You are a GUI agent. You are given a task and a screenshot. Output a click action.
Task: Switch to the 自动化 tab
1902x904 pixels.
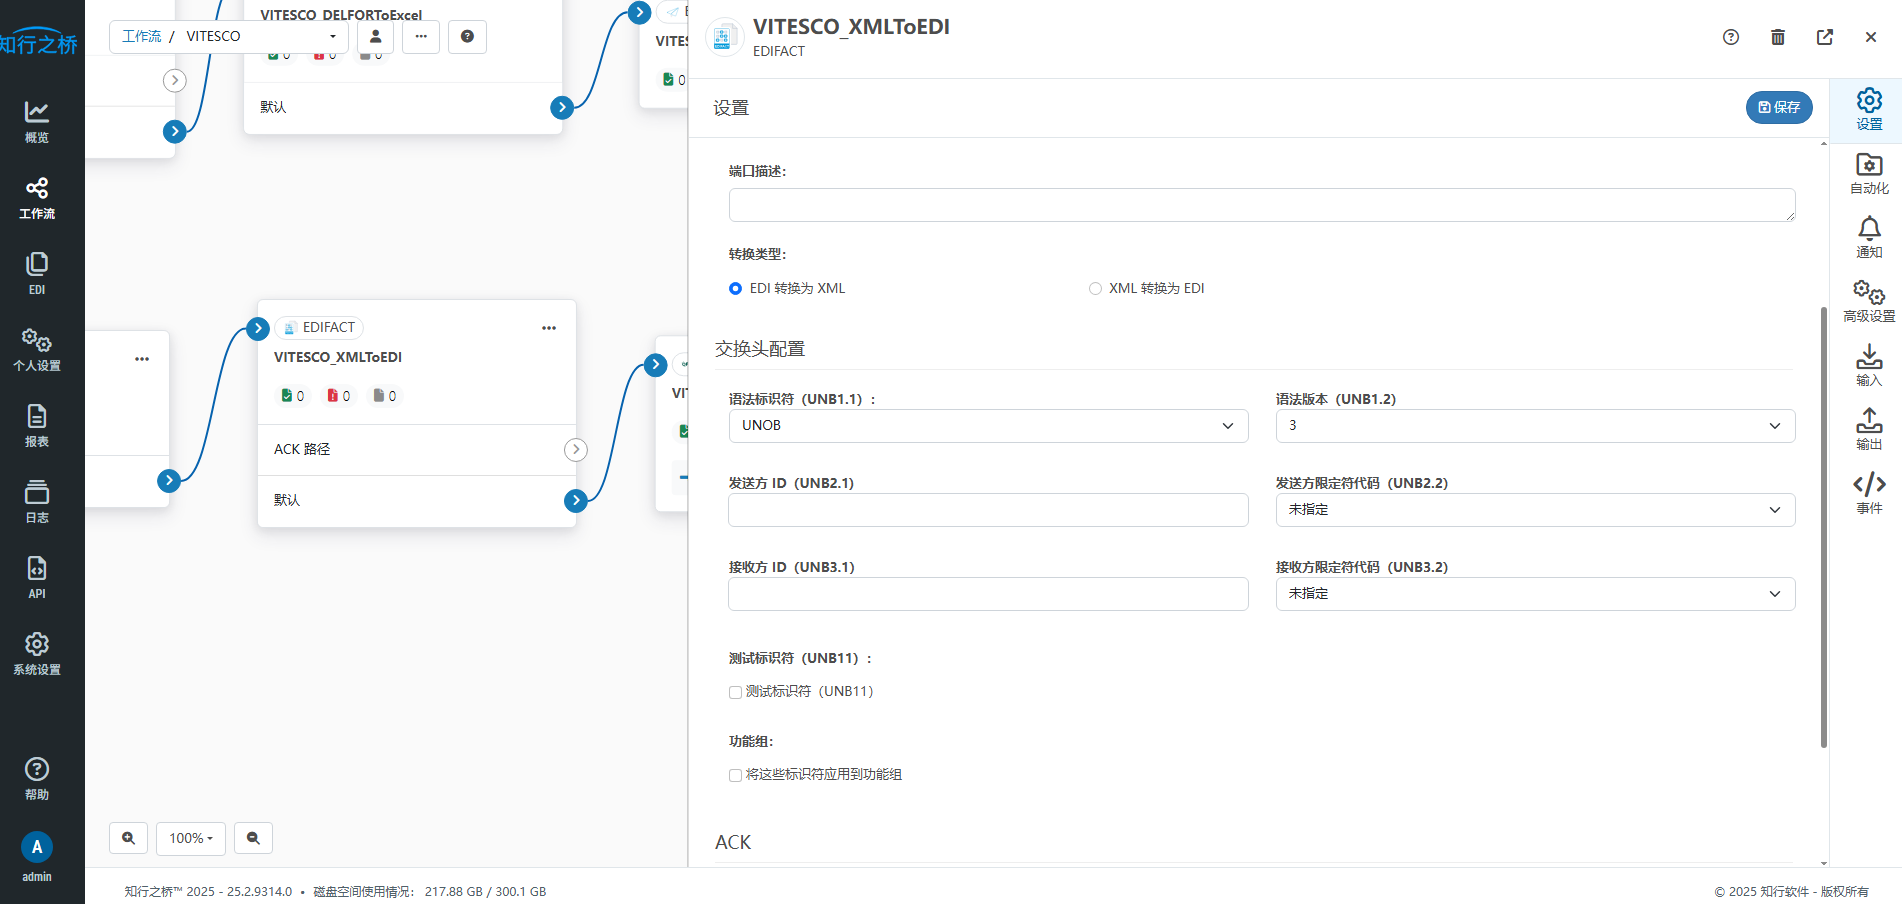click(x=1868, y=173)
